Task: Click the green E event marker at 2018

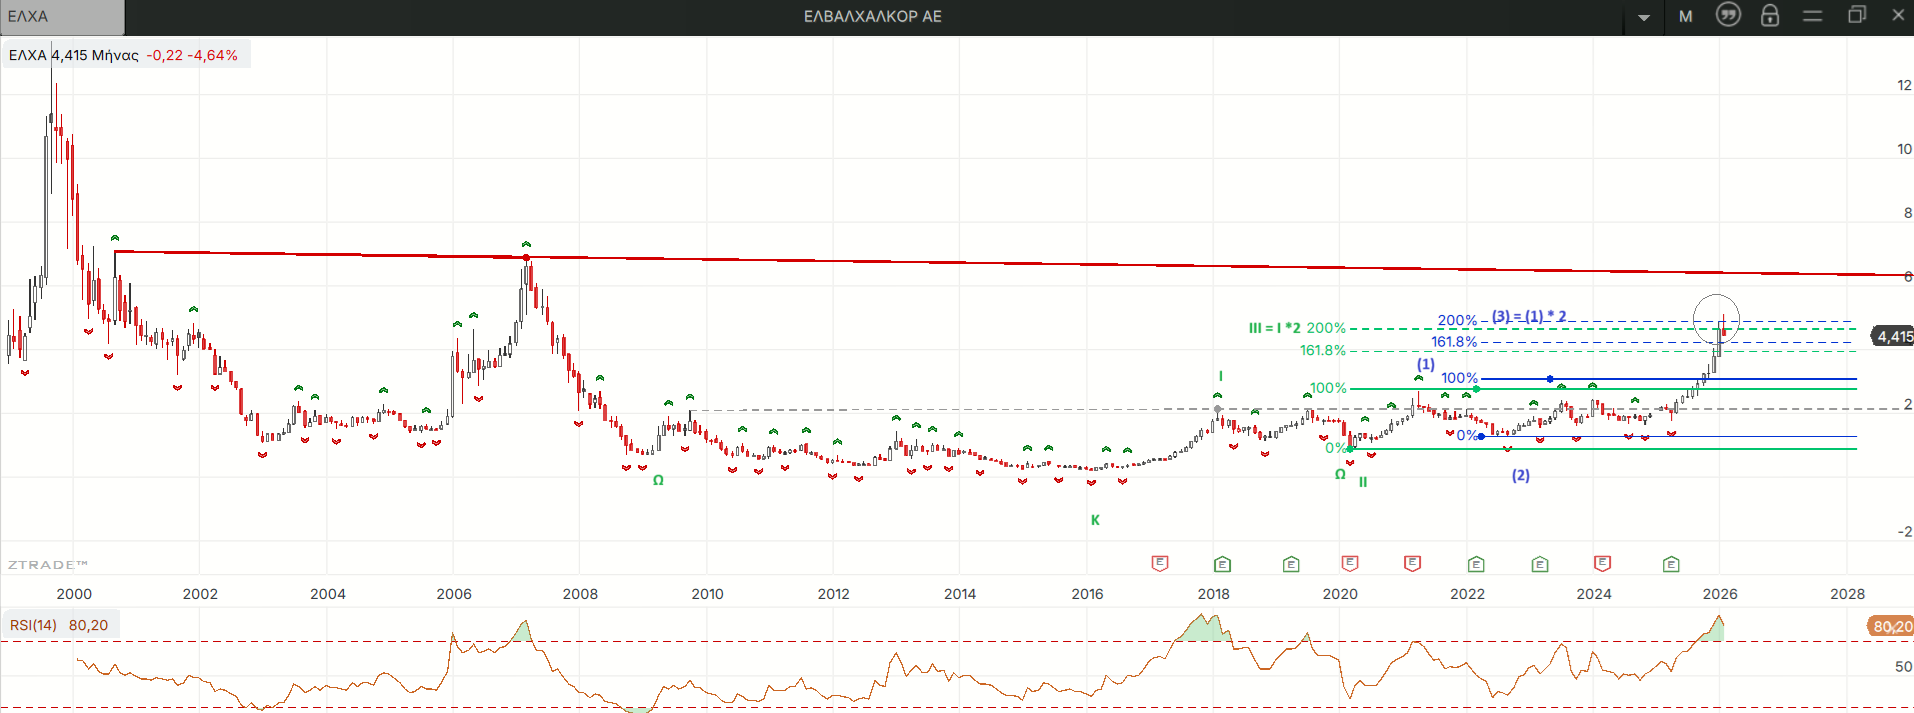Action: click(x=1222, y=564)
